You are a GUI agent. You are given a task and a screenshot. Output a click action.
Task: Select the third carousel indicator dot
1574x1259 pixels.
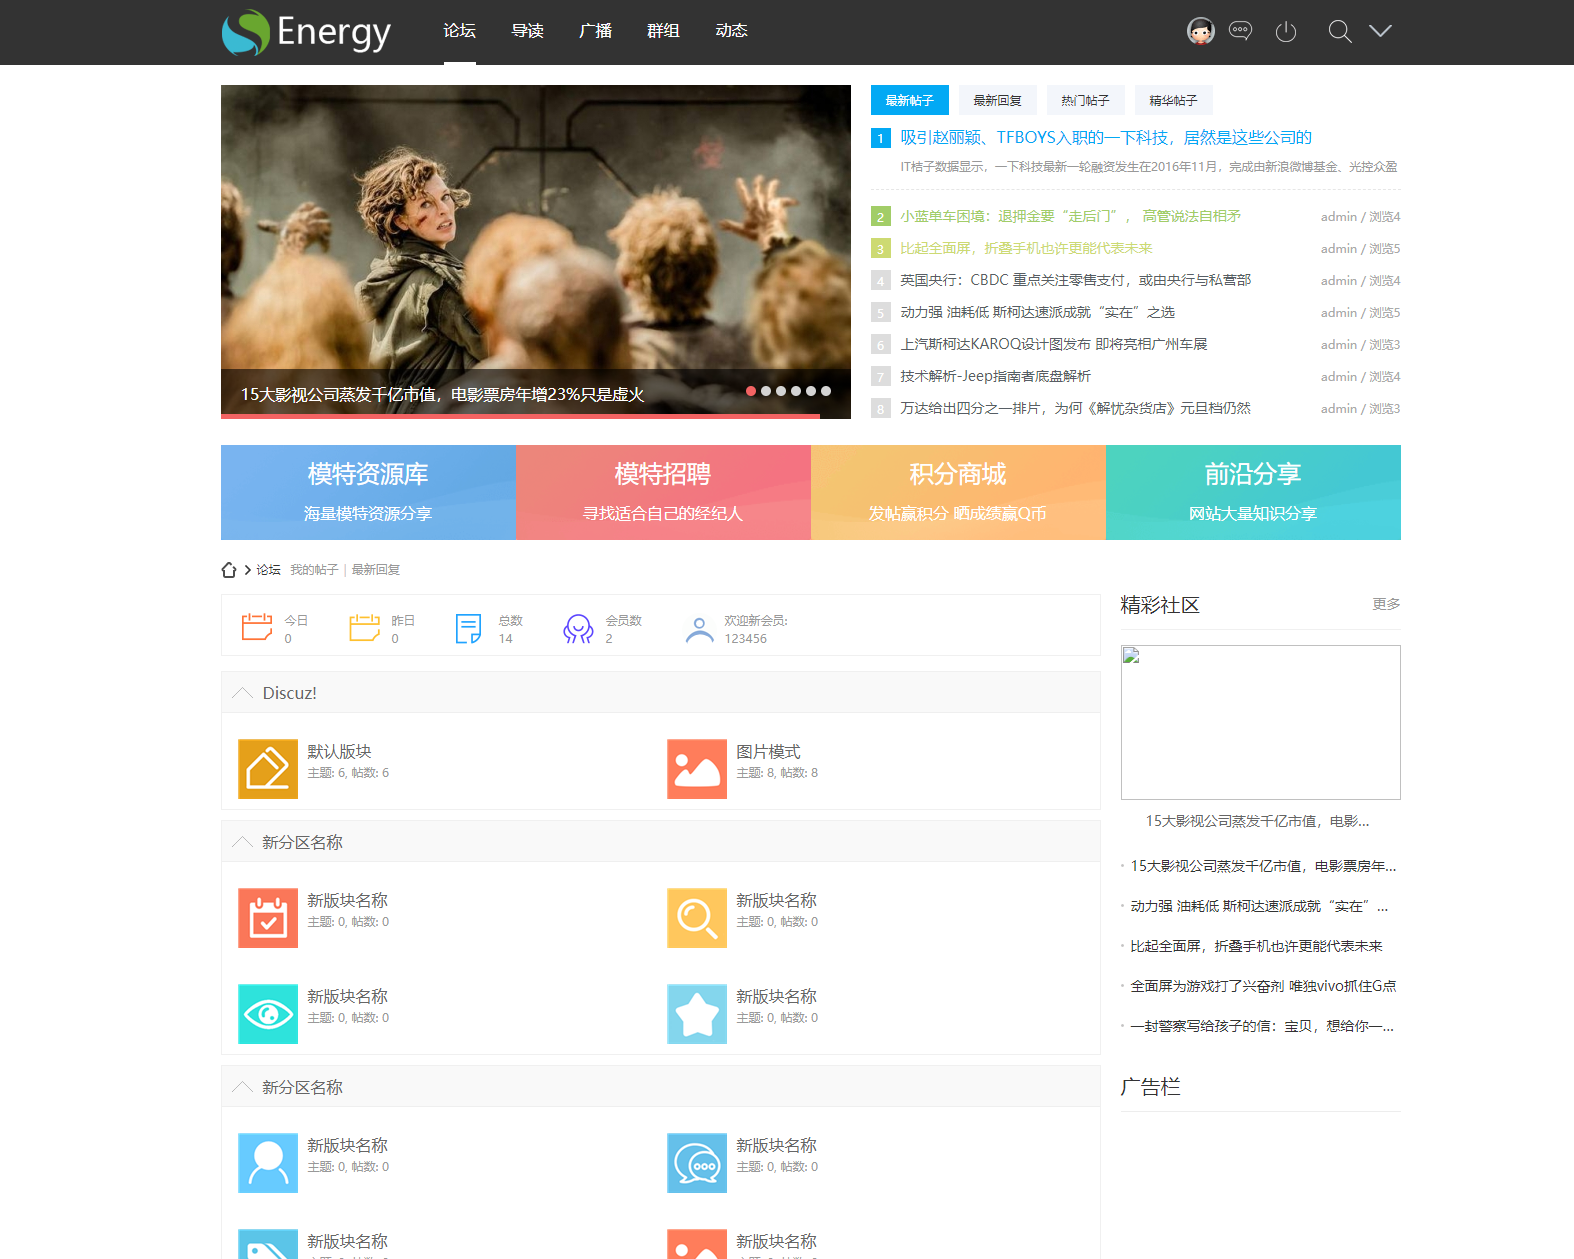click(781, 391)
